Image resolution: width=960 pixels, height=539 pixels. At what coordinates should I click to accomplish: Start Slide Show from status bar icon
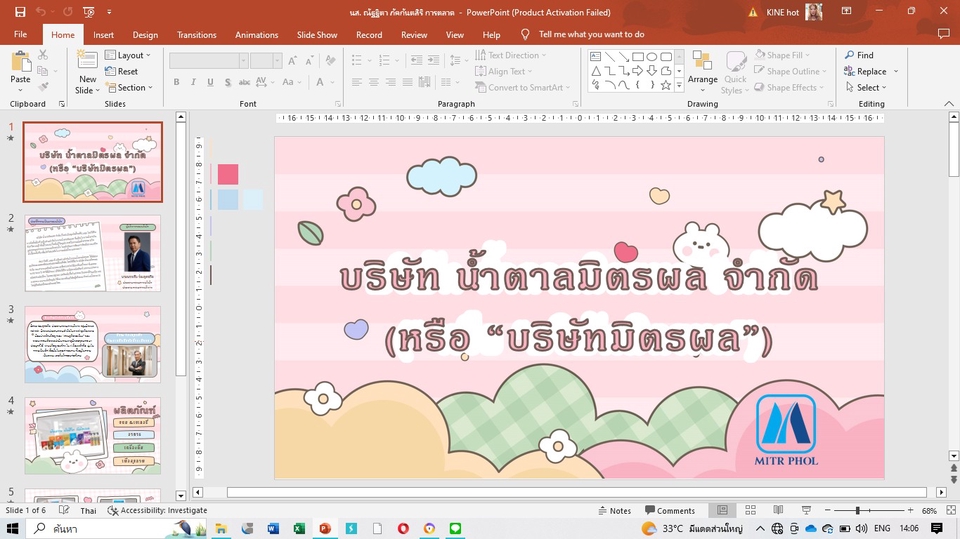point(806,510)
